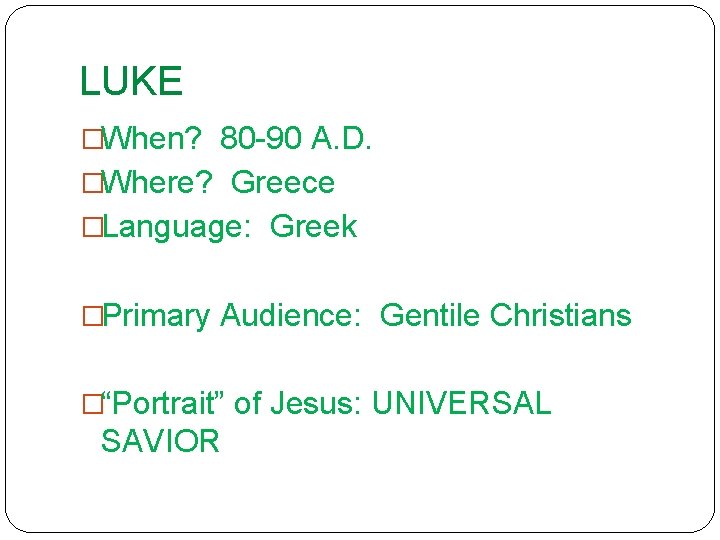
Task: Click the LUKE slide title
Action: click(131, 82)
